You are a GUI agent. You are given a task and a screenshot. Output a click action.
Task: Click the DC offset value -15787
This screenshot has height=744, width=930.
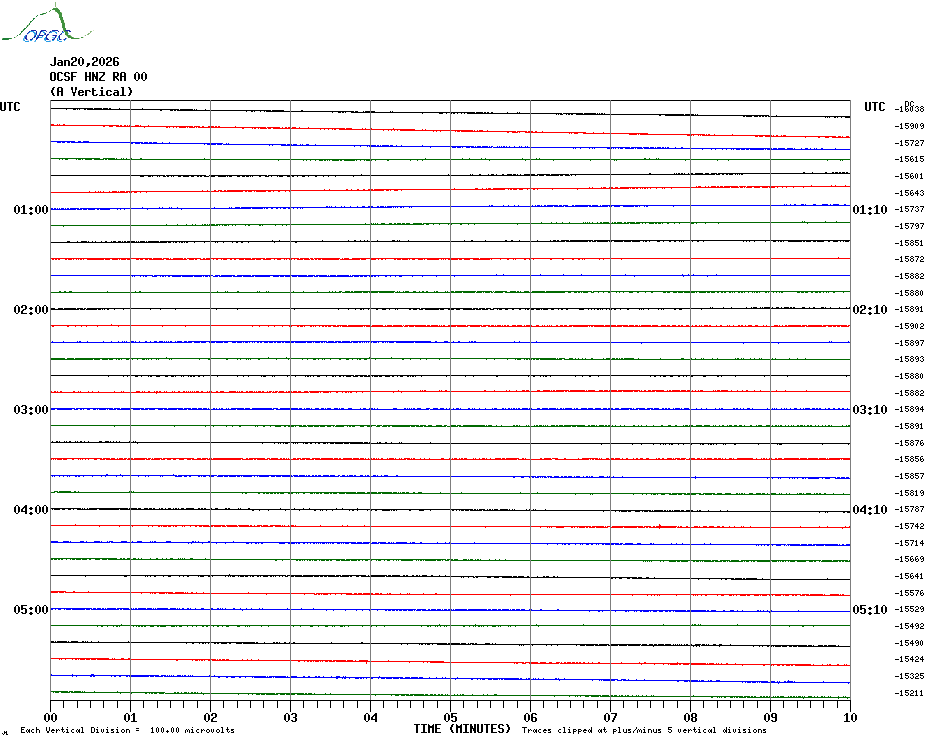909,510
